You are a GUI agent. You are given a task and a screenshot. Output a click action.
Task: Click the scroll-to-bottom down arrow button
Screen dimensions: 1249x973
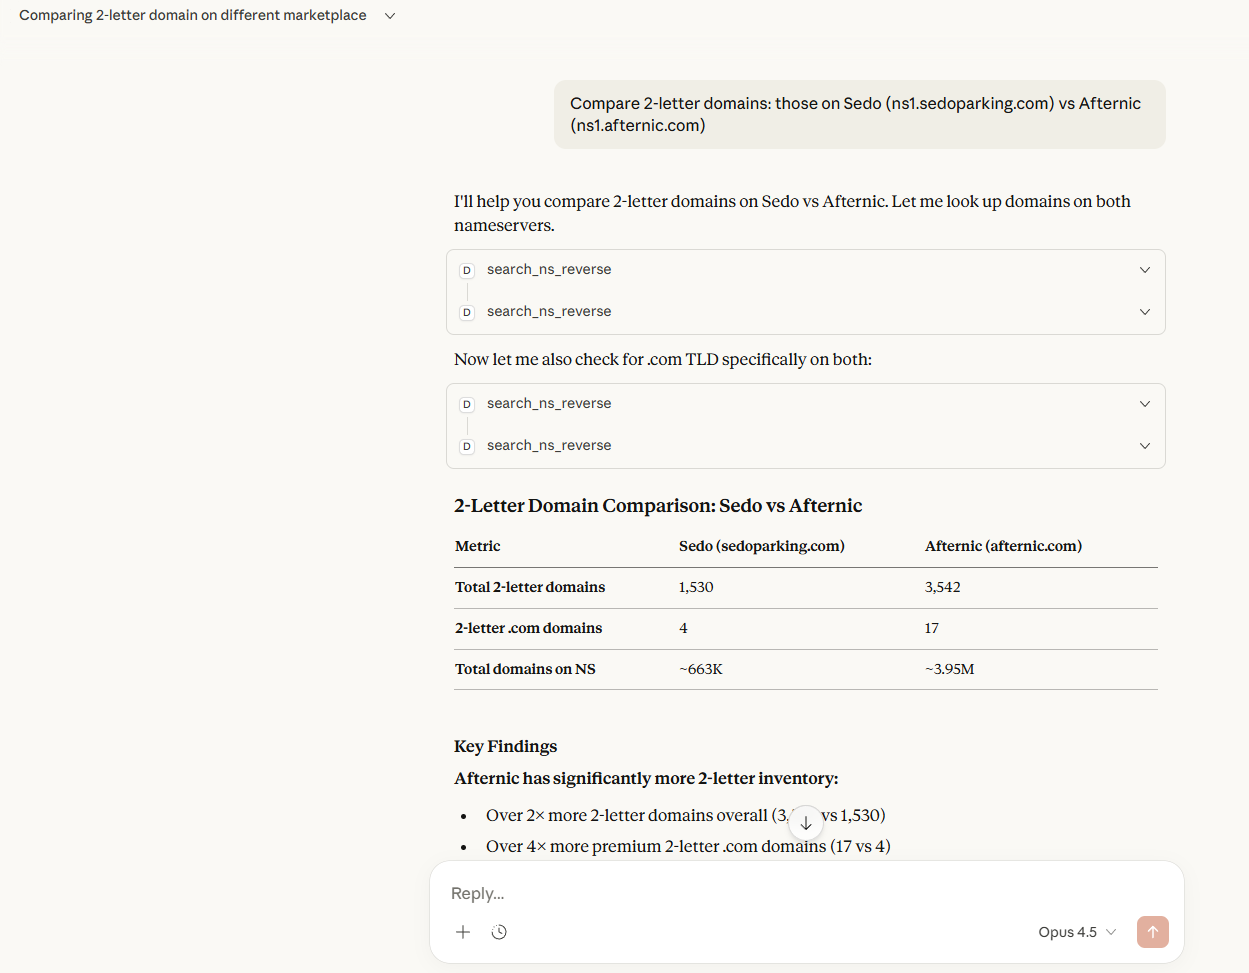click(x=806, y=823)
